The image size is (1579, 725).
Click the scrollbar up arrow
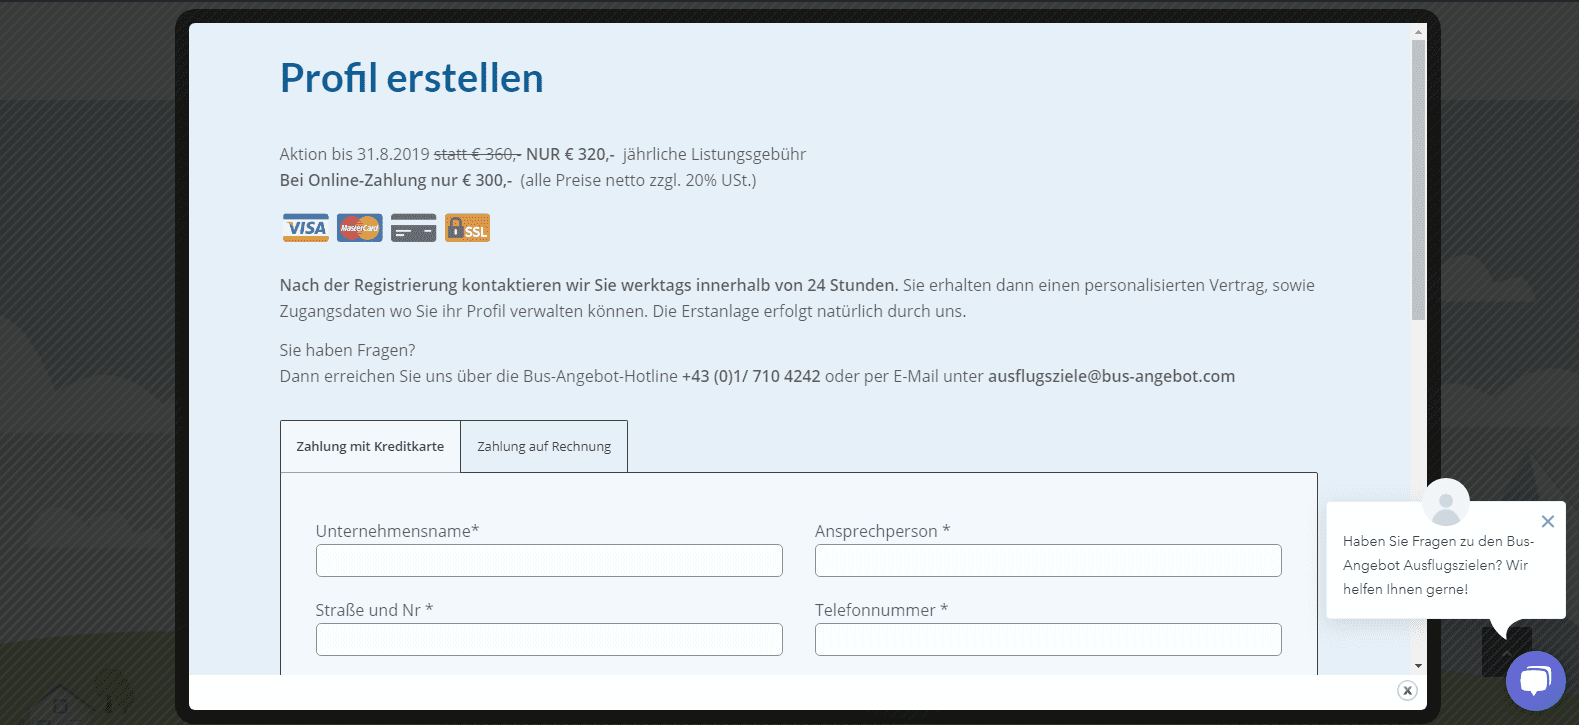[1418, 32]
